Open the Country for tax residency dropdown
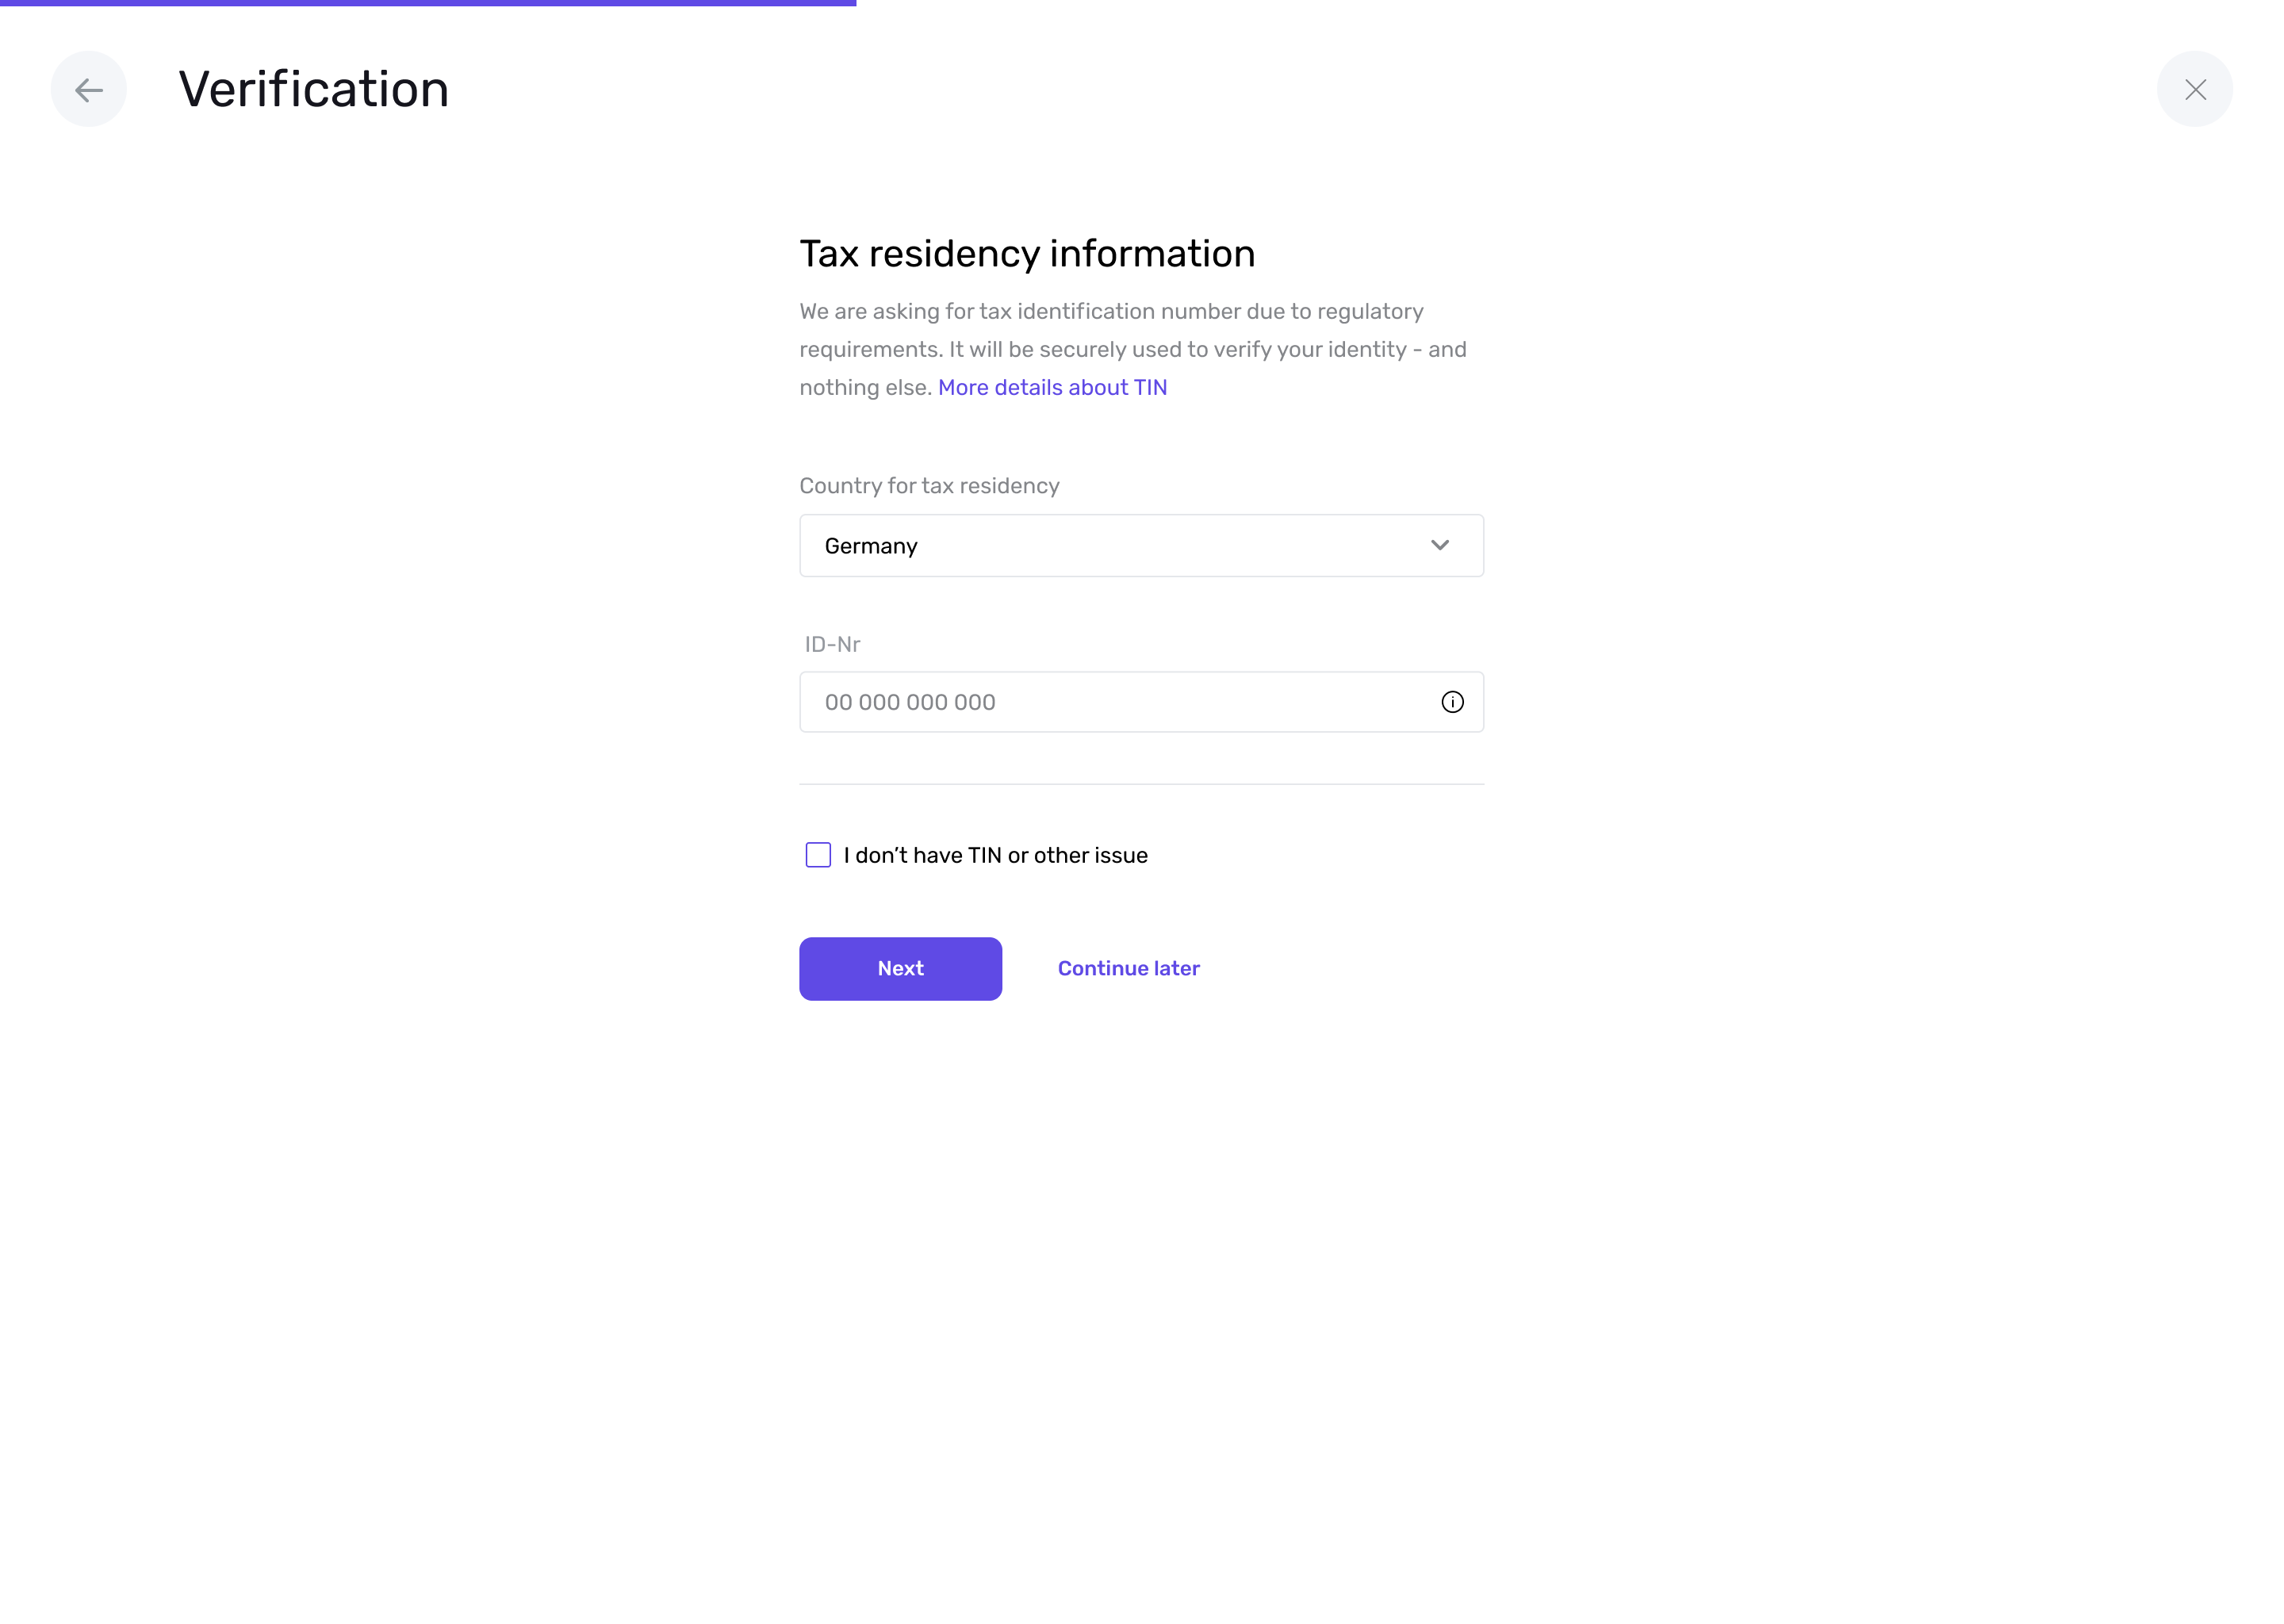The width and height of the screenshot is (2284, 1624). (x=1141, y=546)
